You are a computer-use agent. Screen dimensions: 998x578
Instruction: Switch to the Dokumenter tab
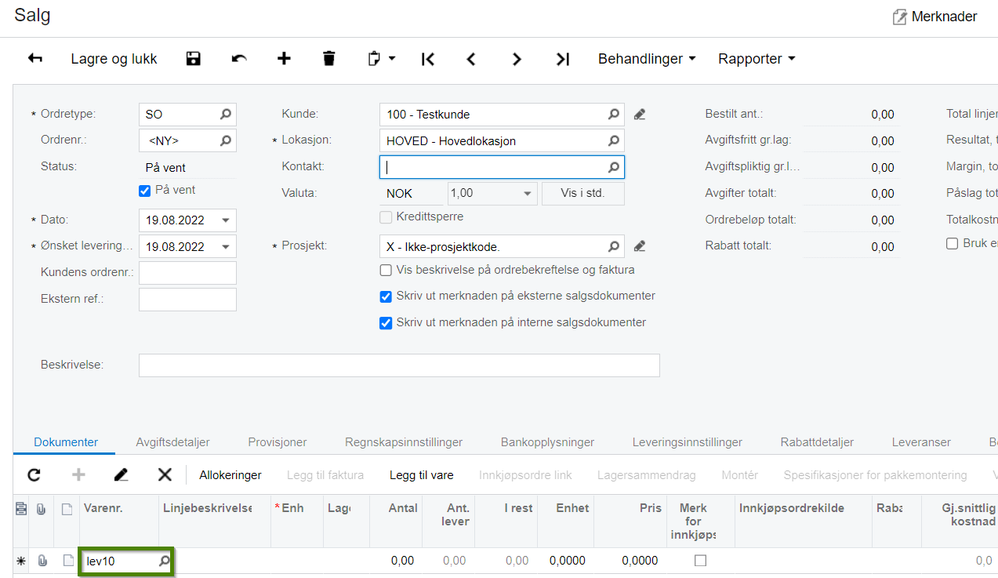[x=66, y=442]
